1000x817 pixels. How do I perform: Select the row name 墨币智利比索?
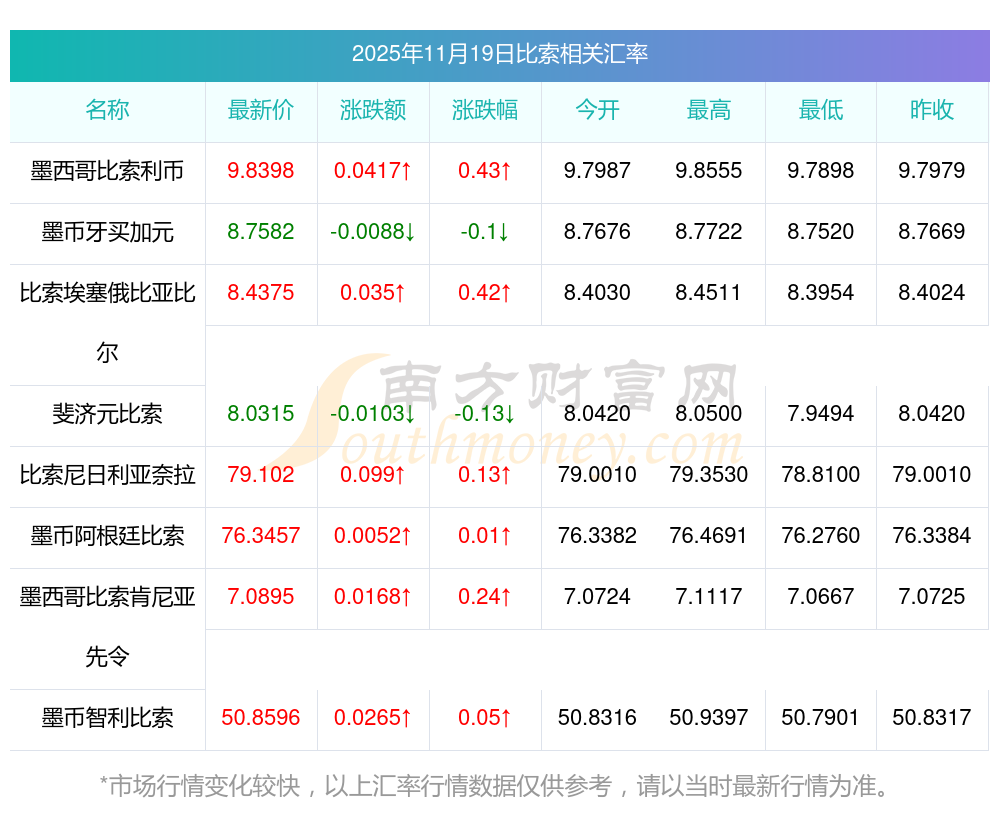tap(107, 718)
